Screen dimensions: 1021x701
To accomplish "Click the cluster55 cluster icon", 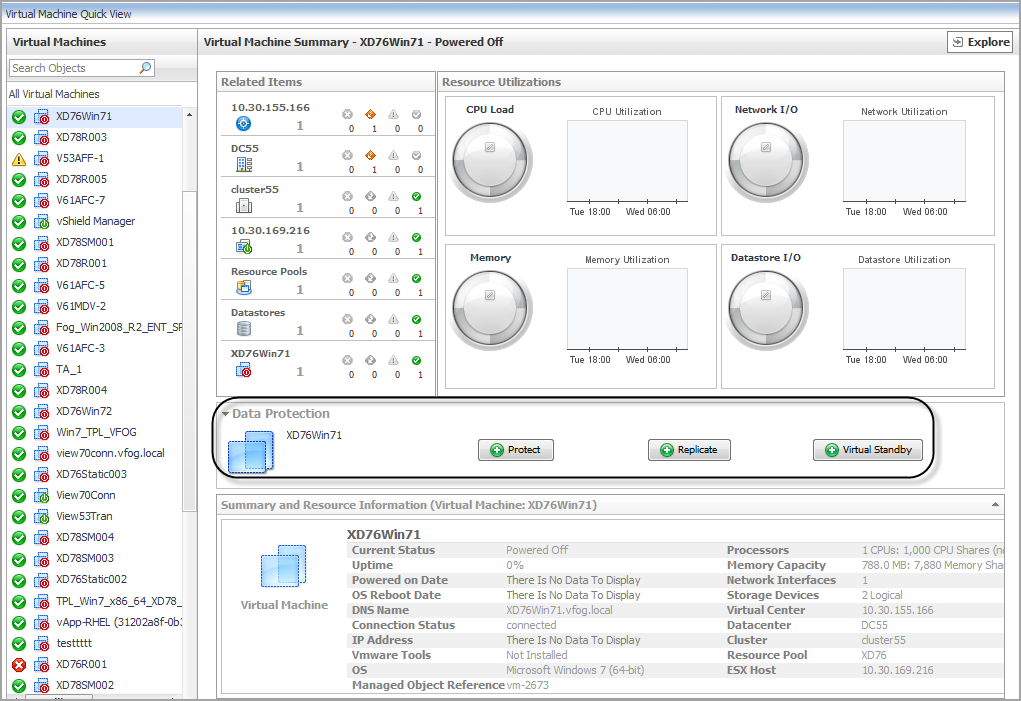I will click(243, 206).
